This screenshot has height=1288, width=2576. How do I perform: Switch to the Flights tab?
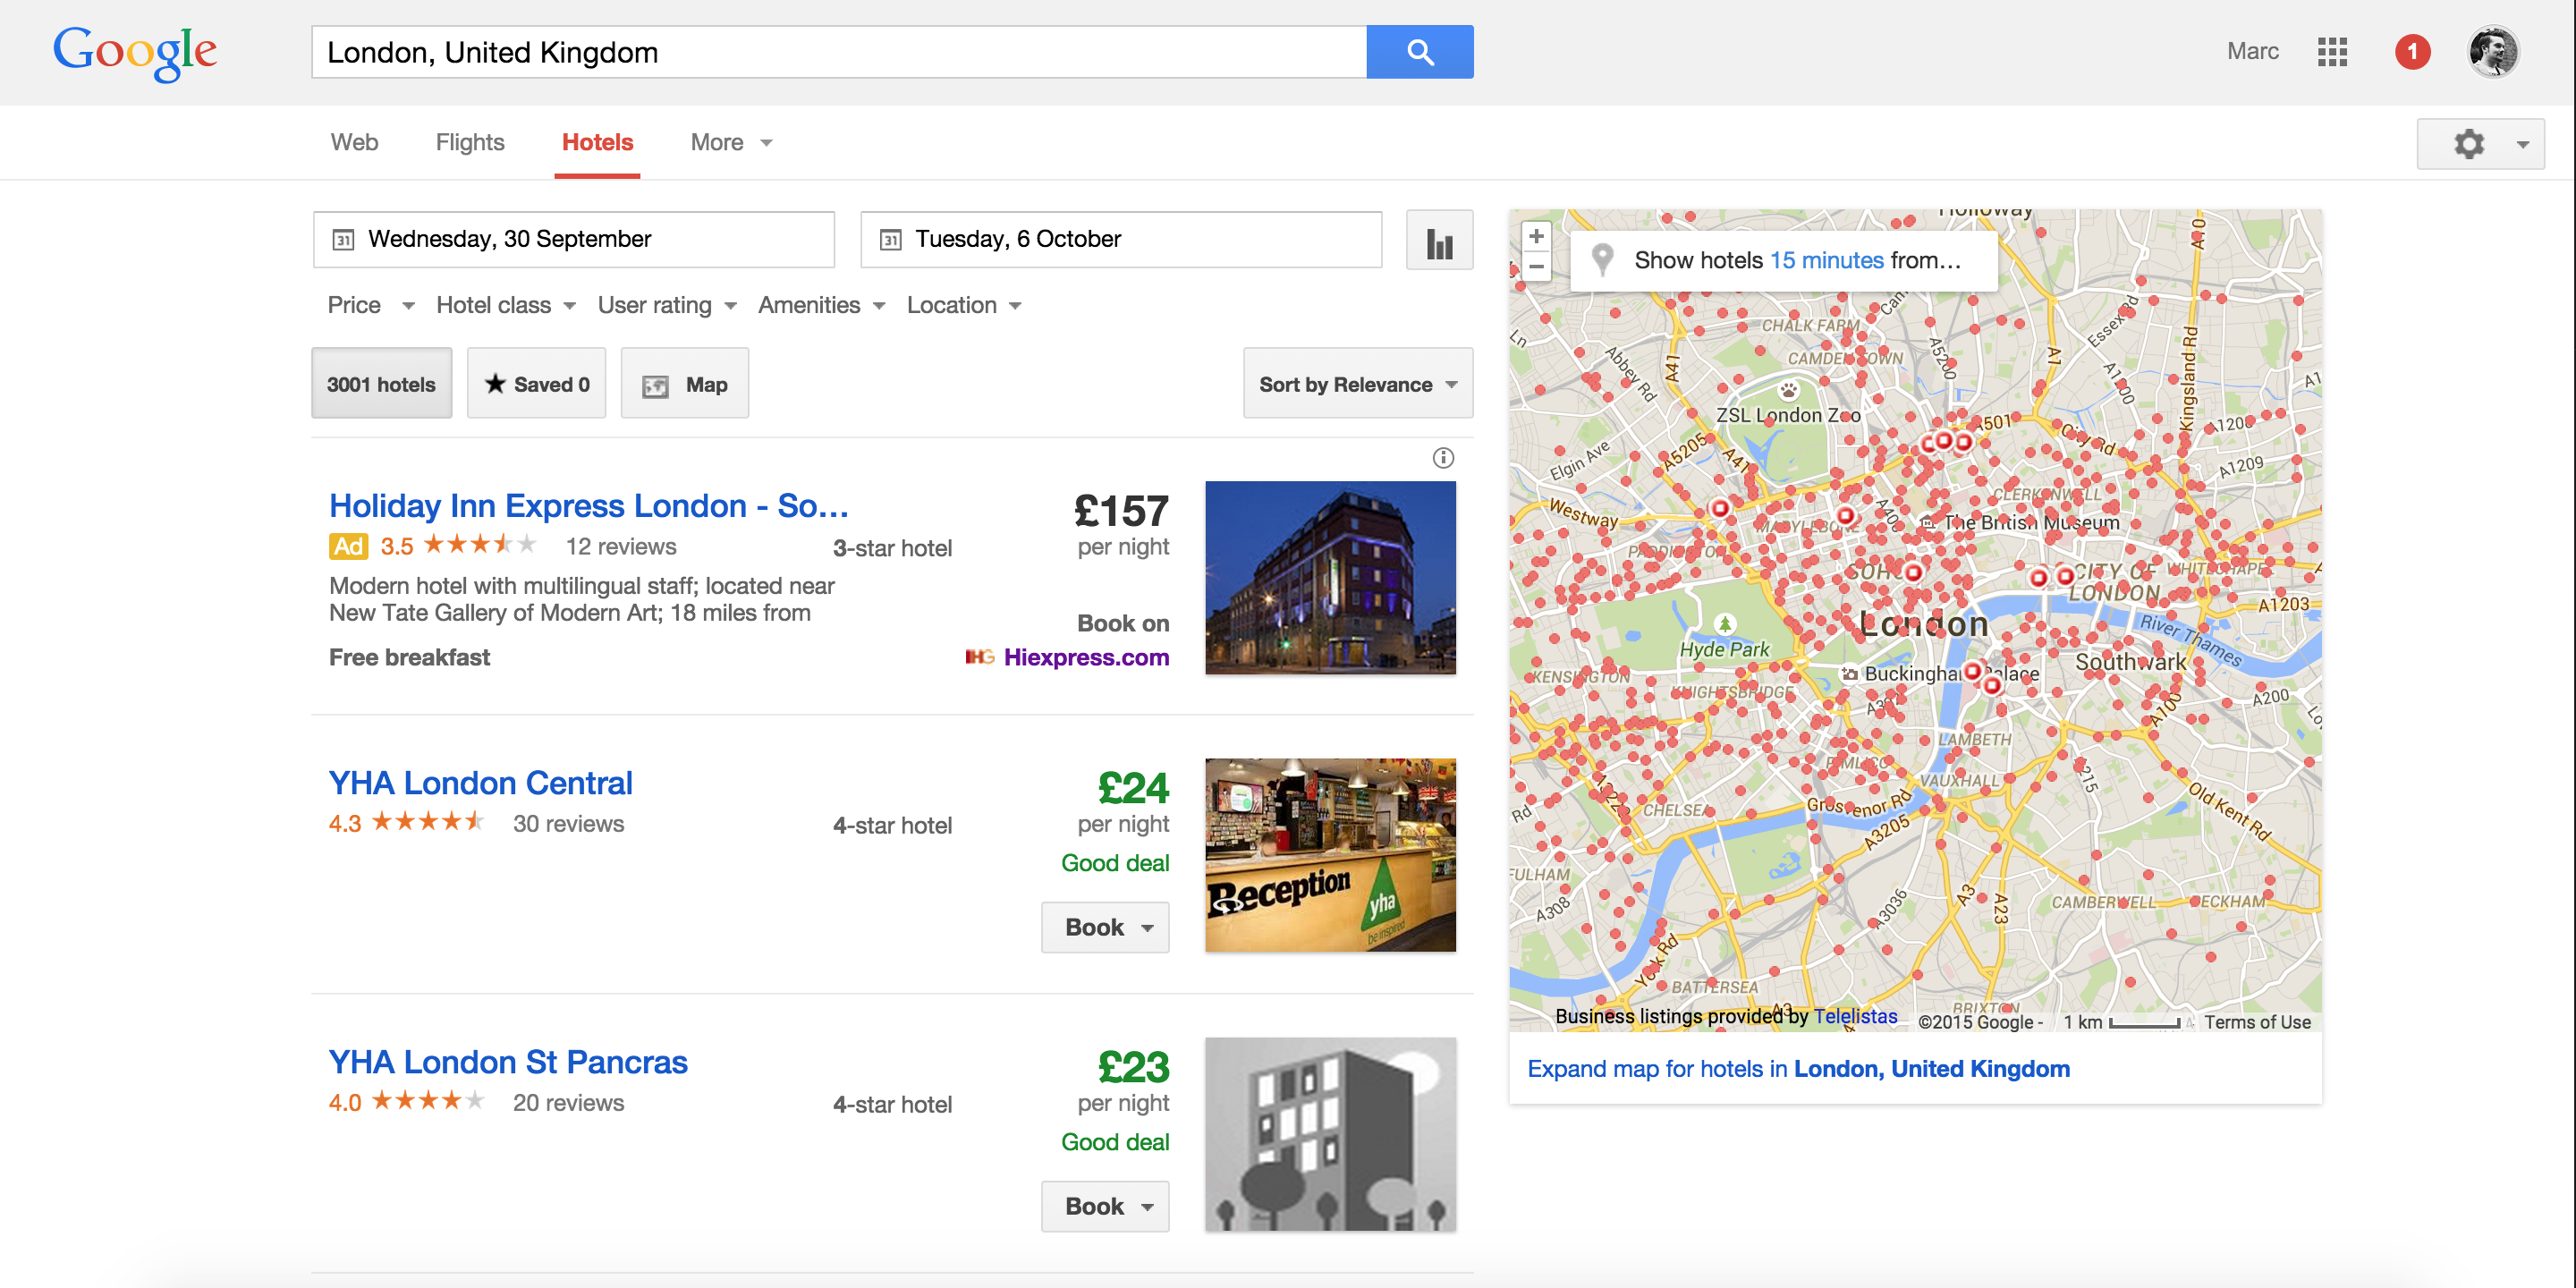click(x=469, y=142)
